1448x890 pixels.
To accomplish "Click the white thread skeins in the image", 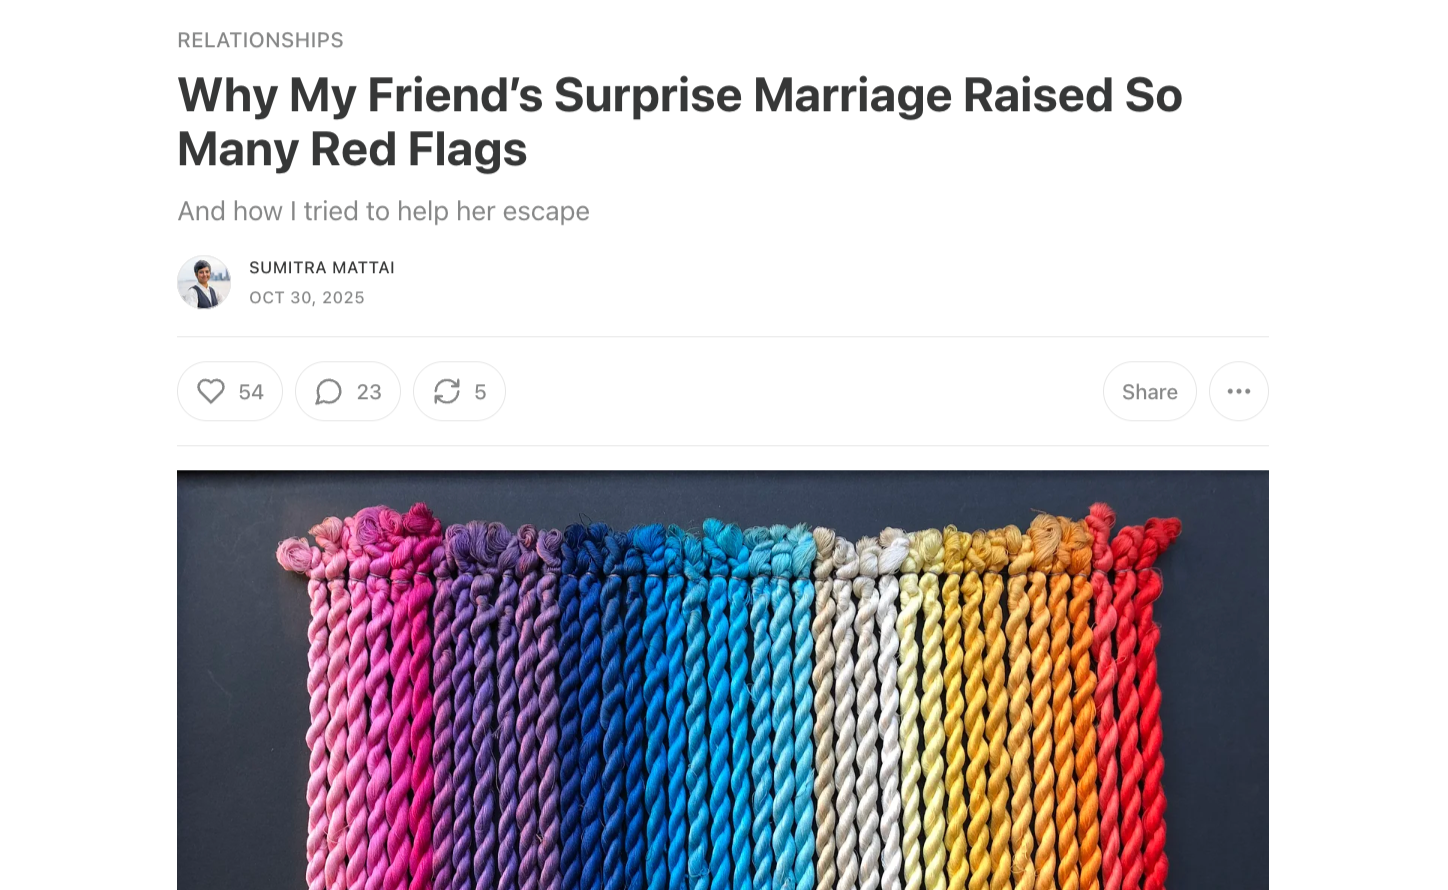I will [860, 700].
